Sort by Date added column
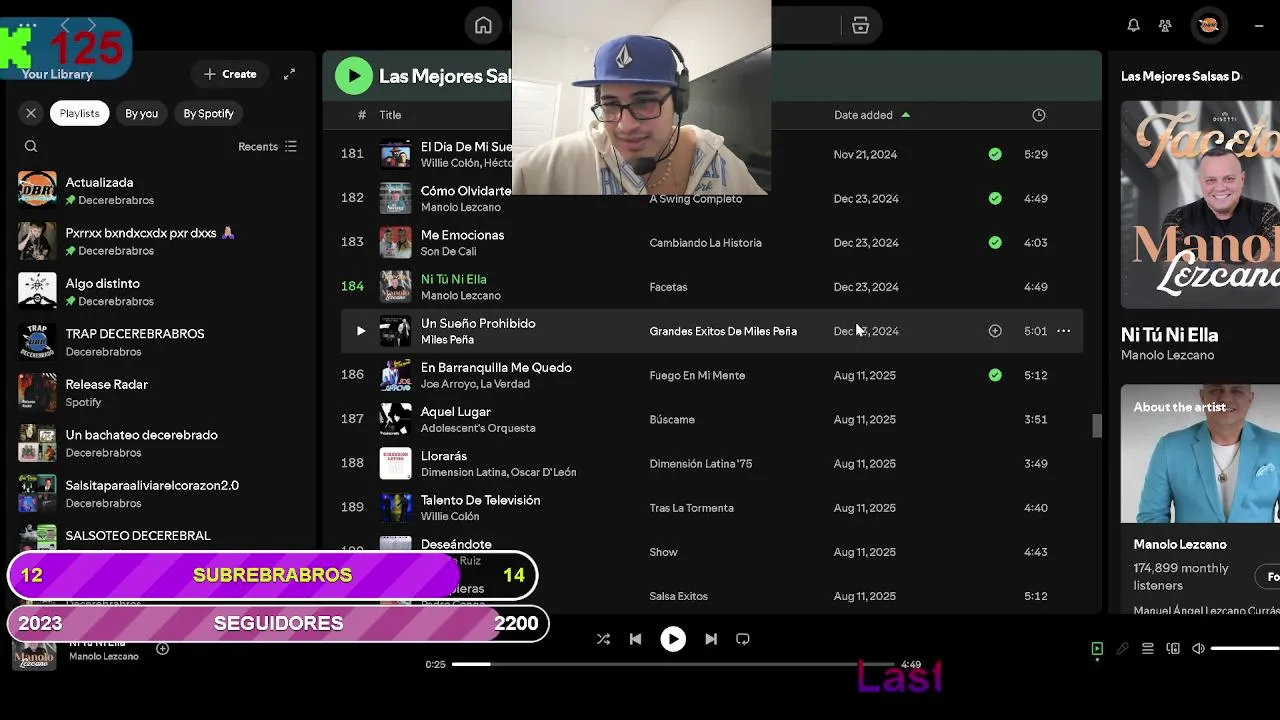Image resolution: width=1280 pixels, height=720 pixels. coord(872,115)
